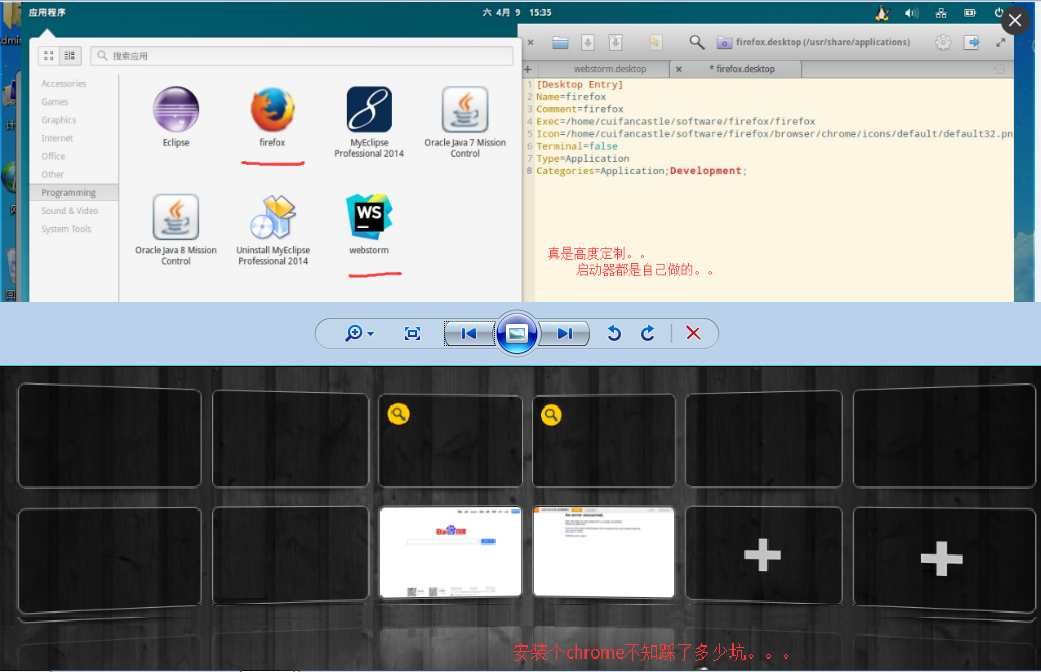
Task: Click the share arrow icon in editor
Action: [x=972, y=42]
